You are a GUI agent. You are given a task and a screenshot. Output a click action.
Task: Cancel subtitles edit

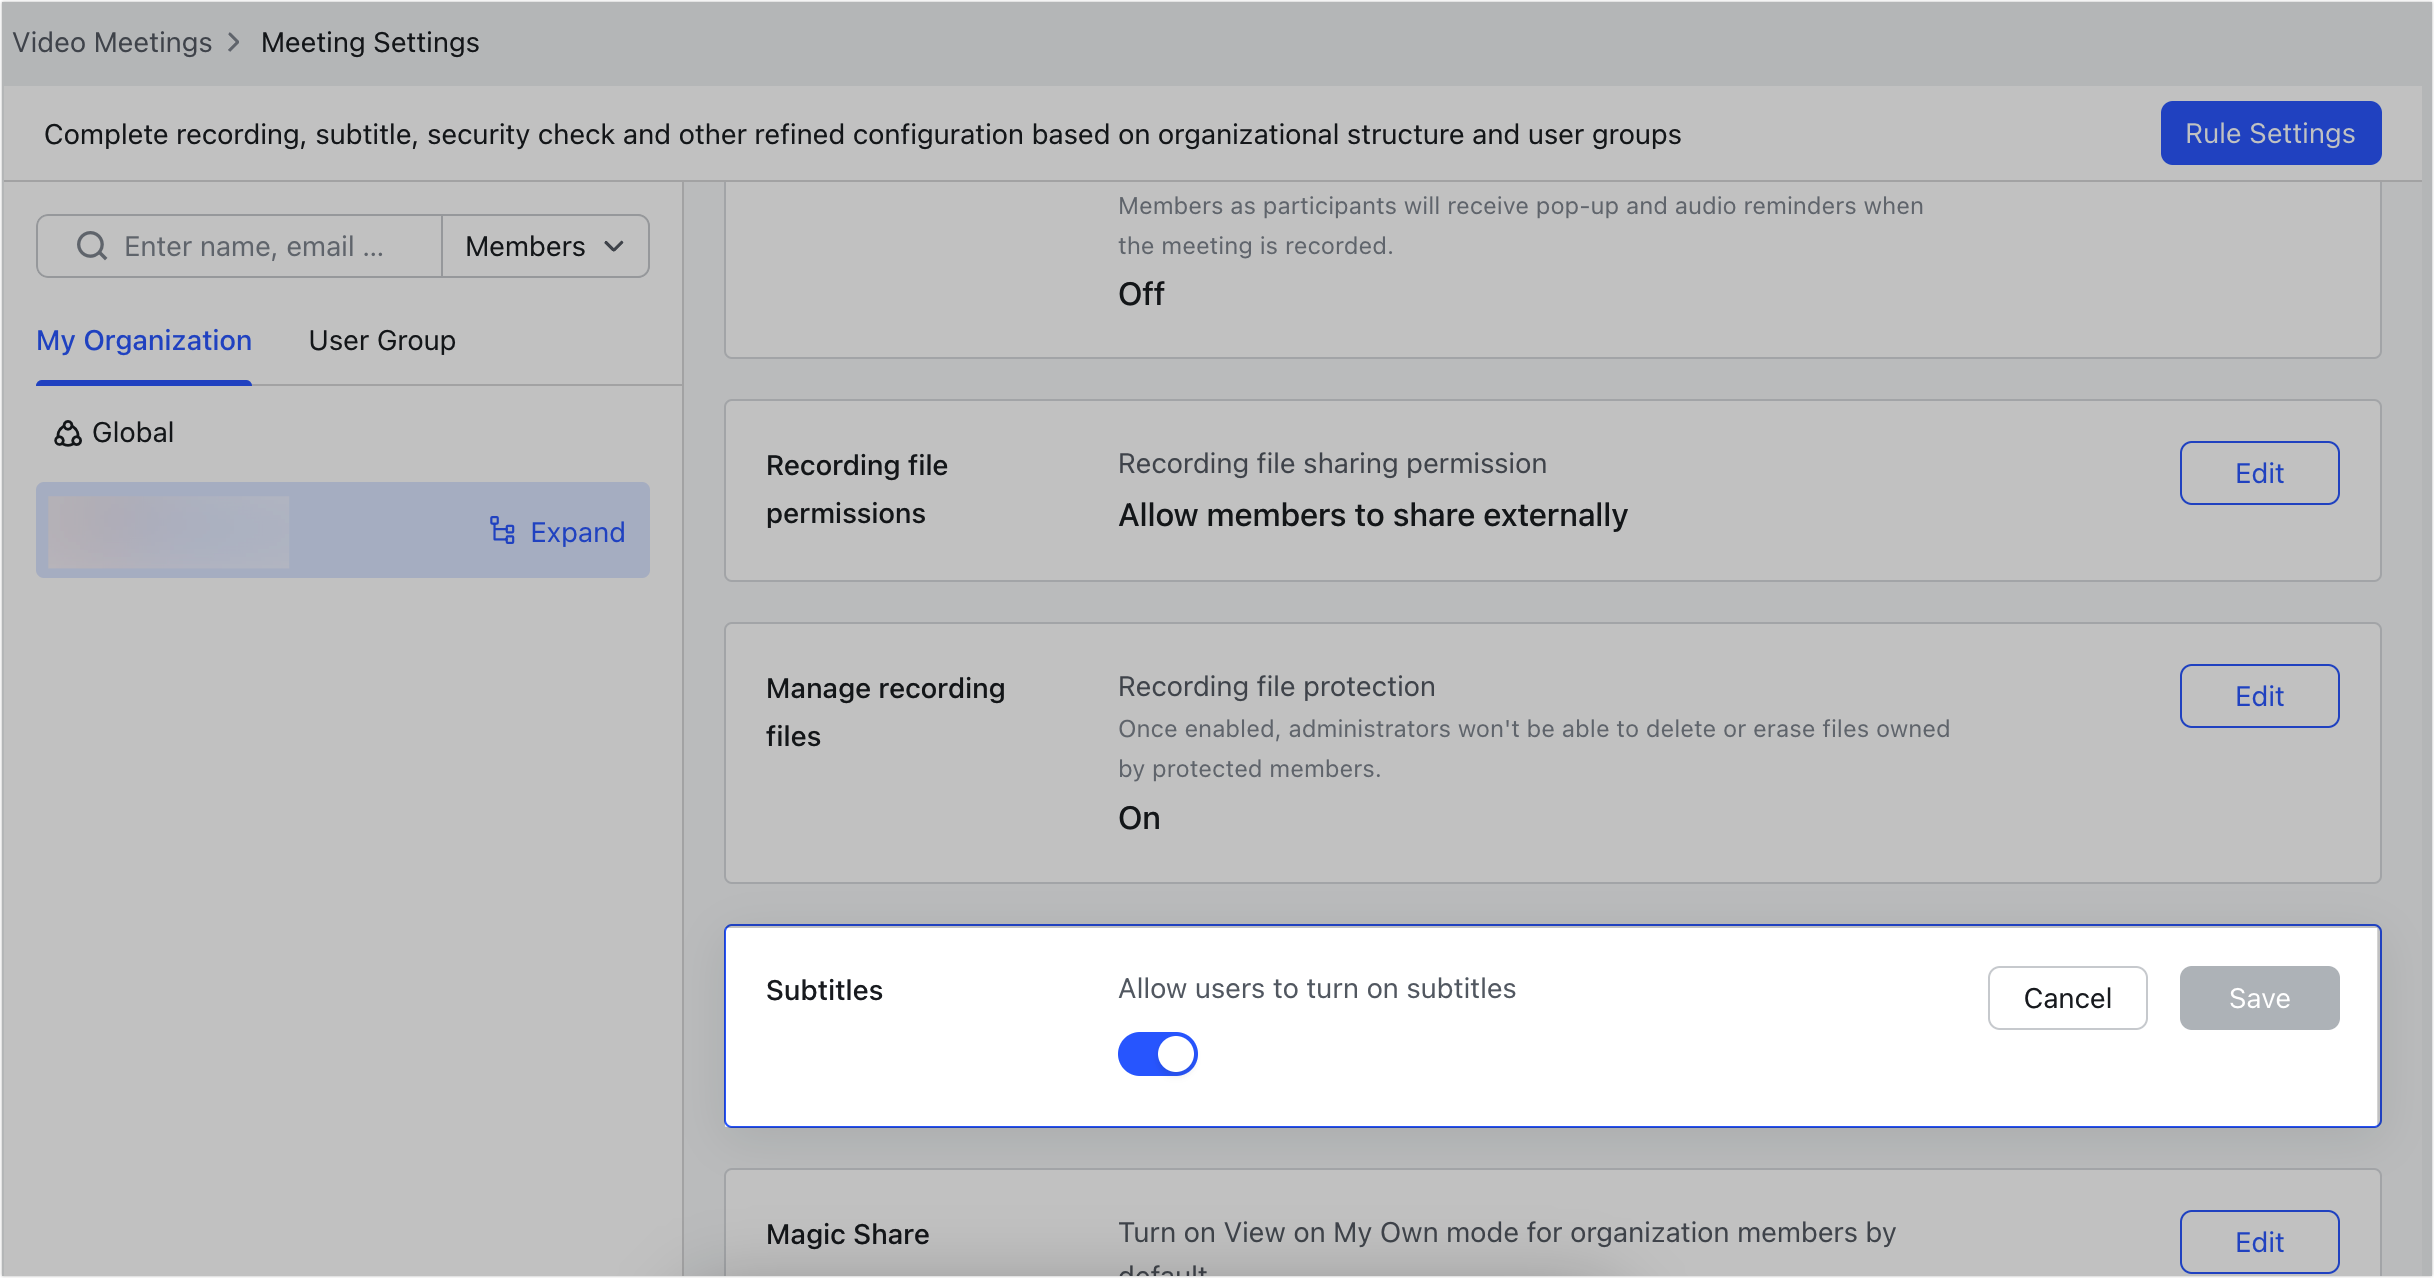(2067, 998)
